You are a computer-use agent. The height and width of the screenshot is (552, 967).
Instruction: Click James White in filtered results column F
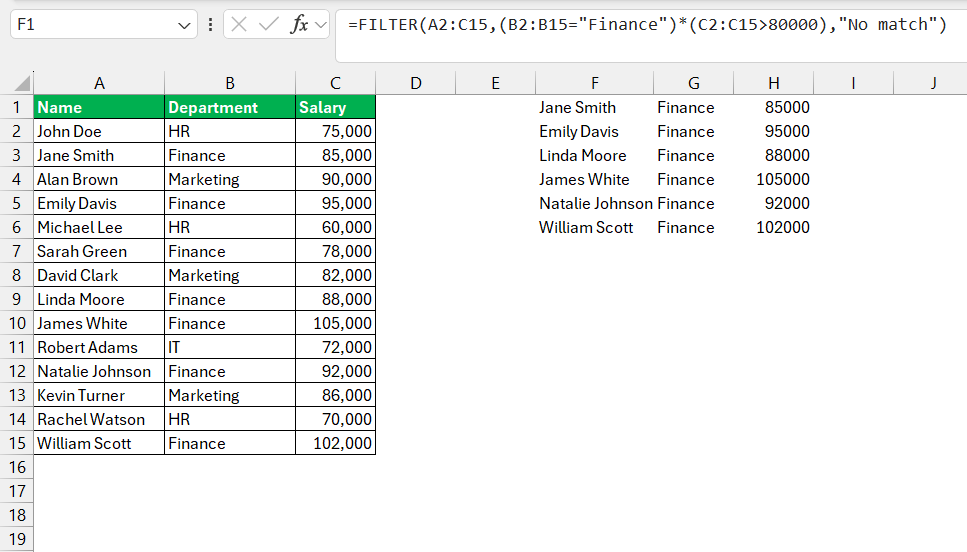[595, 179]
